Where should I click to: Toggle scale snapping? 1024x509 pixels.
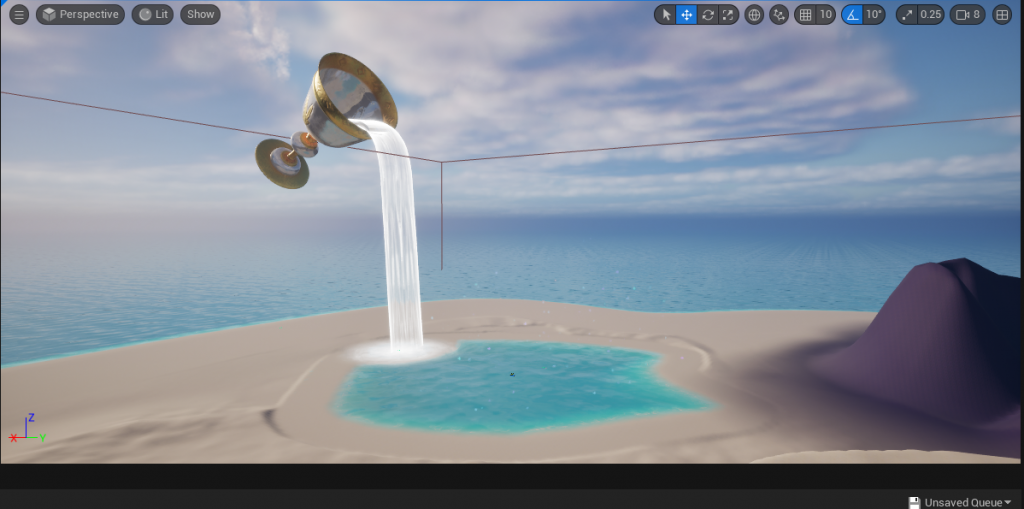906,14
